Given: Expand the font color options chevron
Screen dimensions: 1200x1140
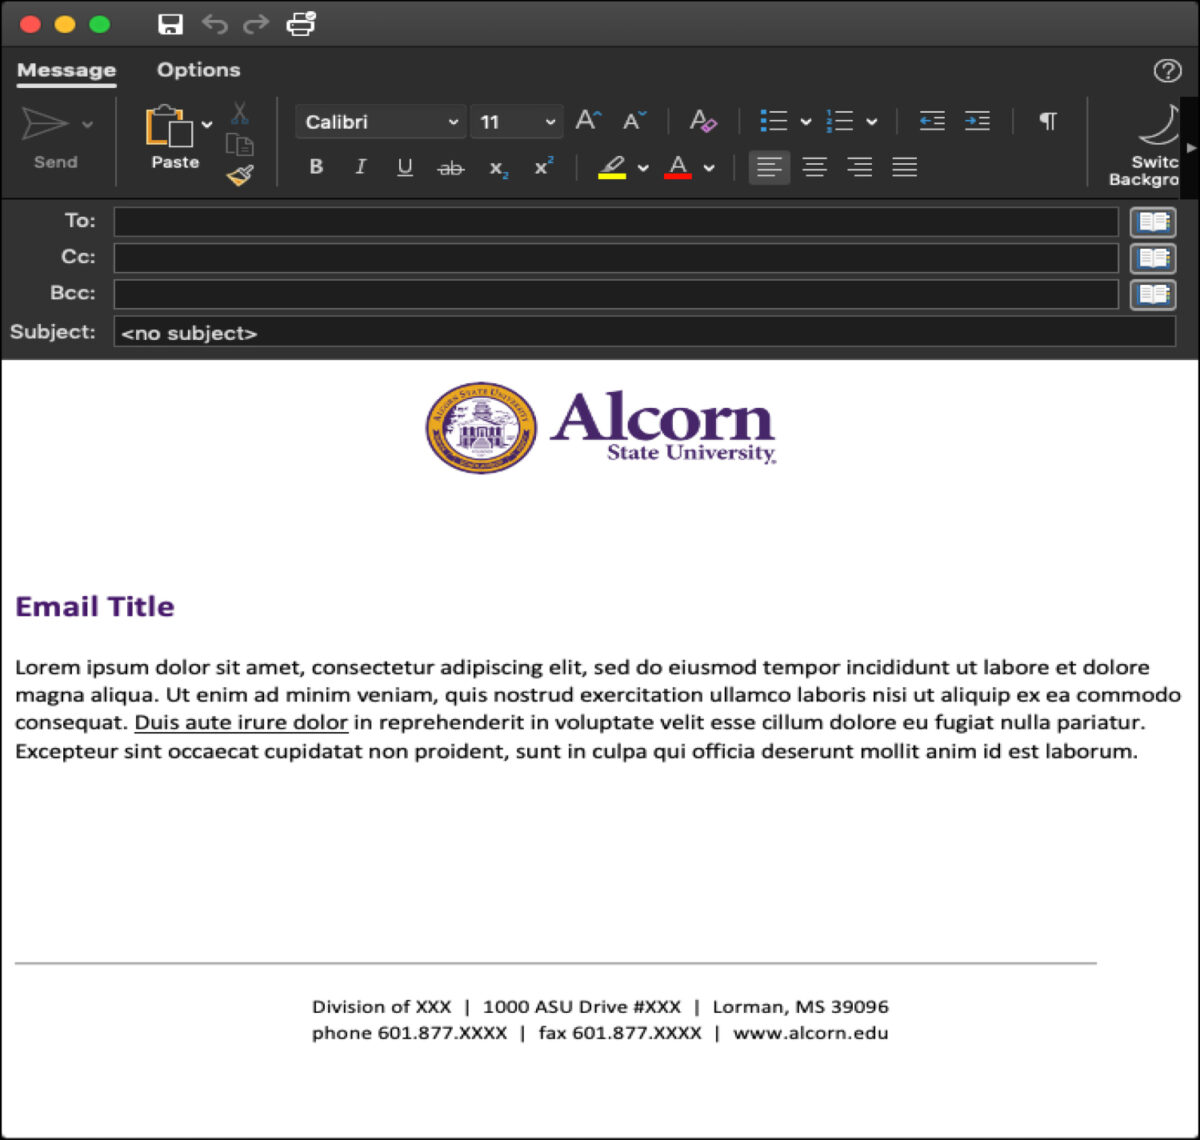Looking at the screenshot, I should point(708,167).
